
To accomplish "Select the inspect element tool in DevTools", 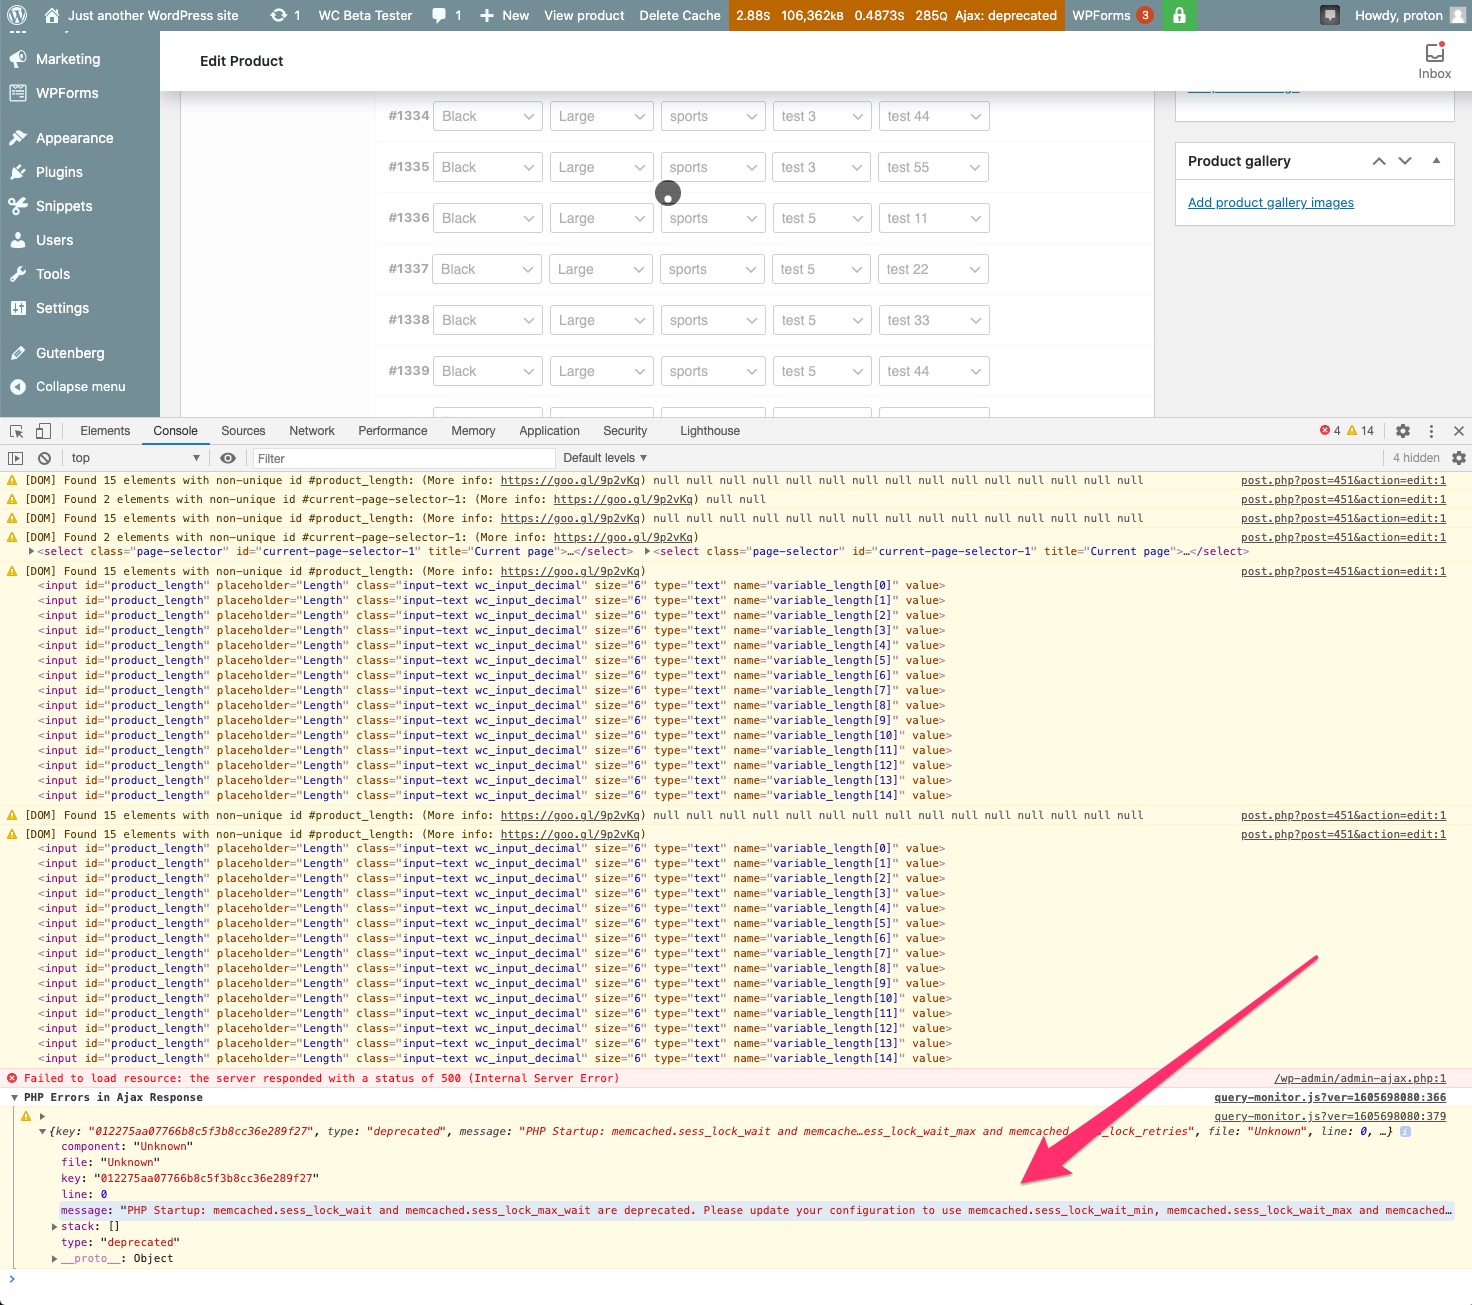I will click(x=16, y=430).
